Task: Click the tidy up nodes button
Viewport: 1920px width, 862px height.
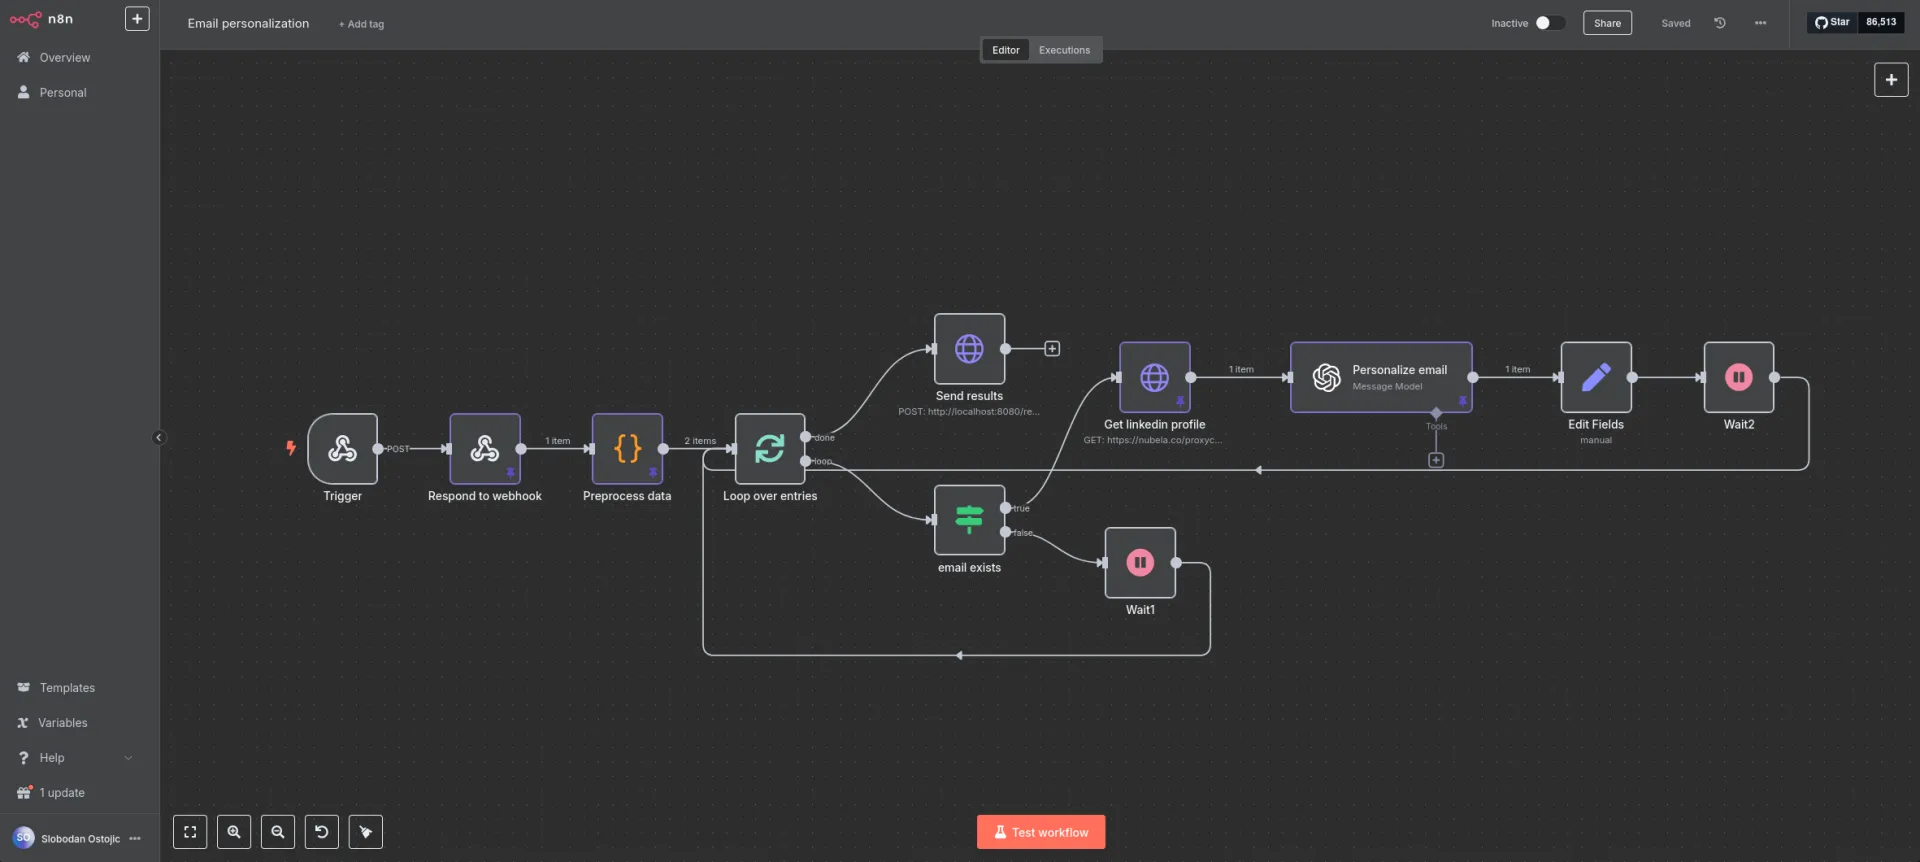Action: (x=366, y=832)
